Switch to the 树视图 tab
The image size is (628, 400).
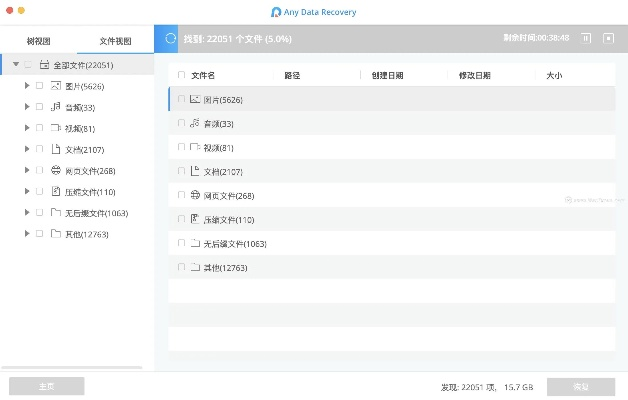tap(39, 41)
